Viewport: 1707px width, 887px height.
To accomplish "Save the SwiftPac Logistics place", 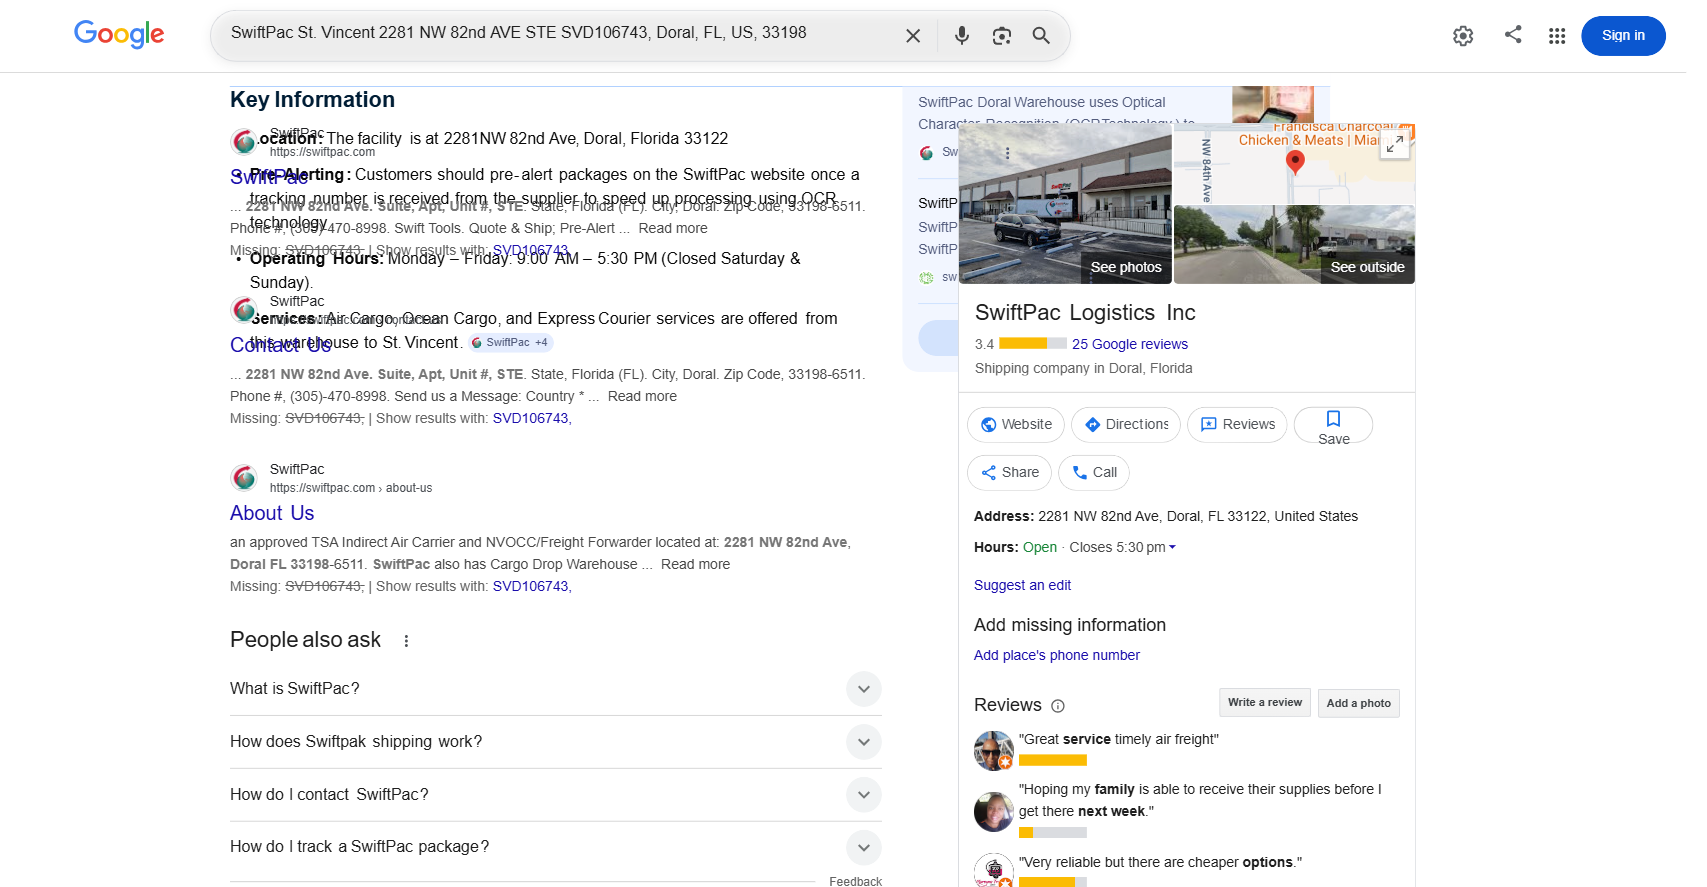I will [1333, 426].
